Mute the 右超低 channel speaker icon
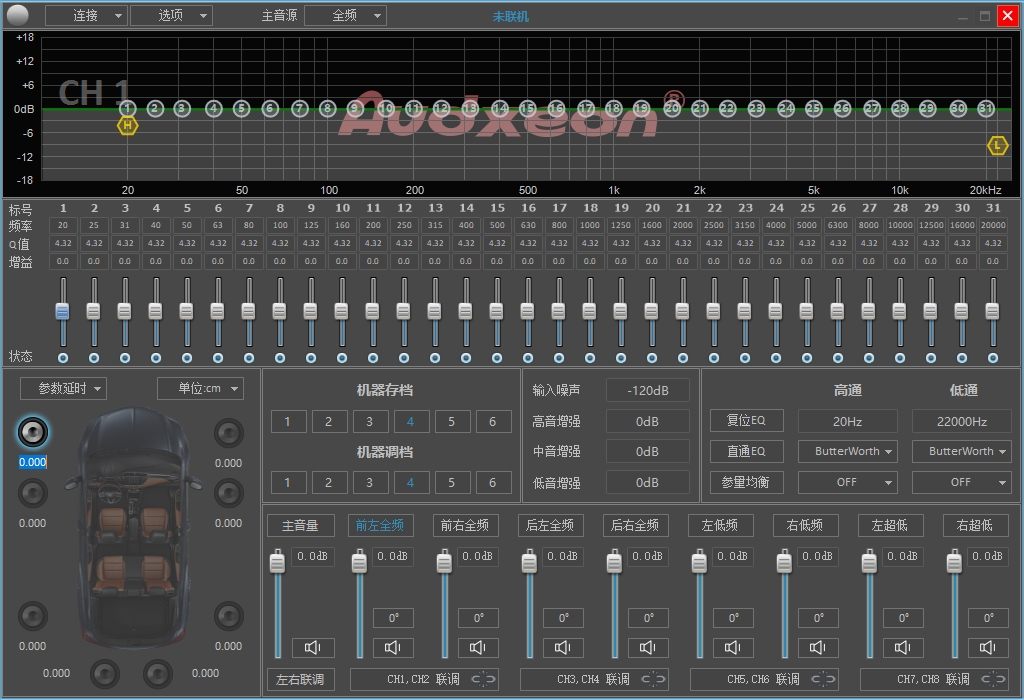The height and width of the screenshot is (700, 1024). 987,647
